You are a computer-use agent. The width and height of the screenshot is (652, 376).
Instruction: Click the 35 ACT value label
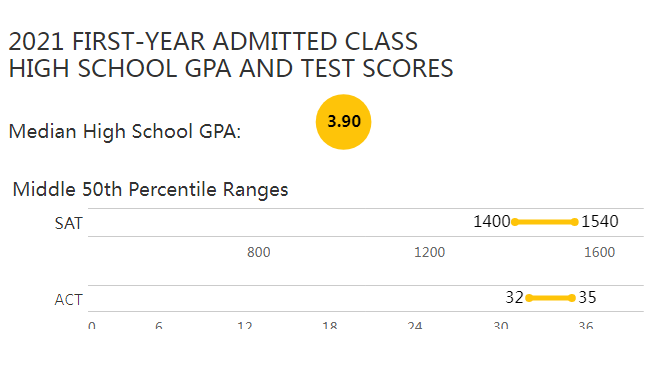click(x=588, y=297)
